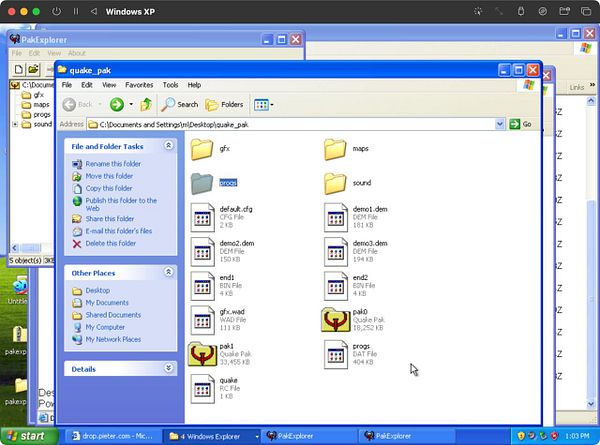Select the pak0 Quake Pak icon
The height and width of the screenshot is (445, 600).
(336, 320)
